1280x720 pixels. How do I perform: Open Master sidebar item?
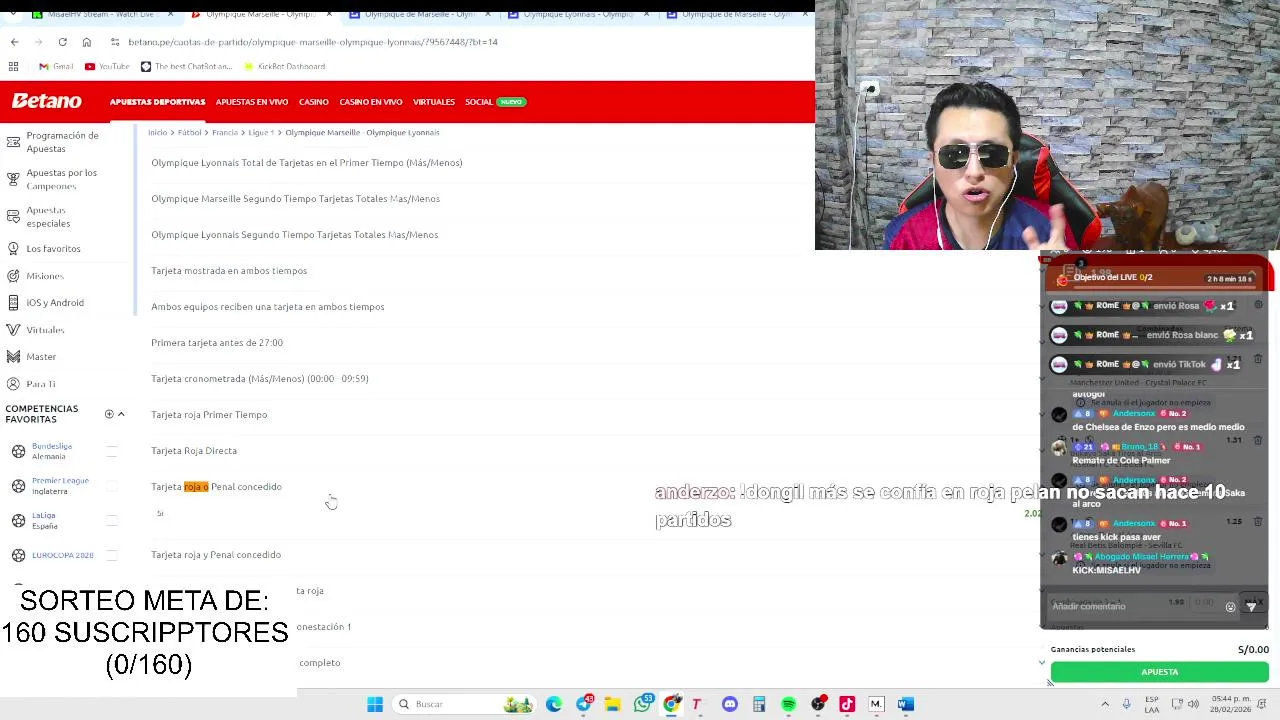41,357
